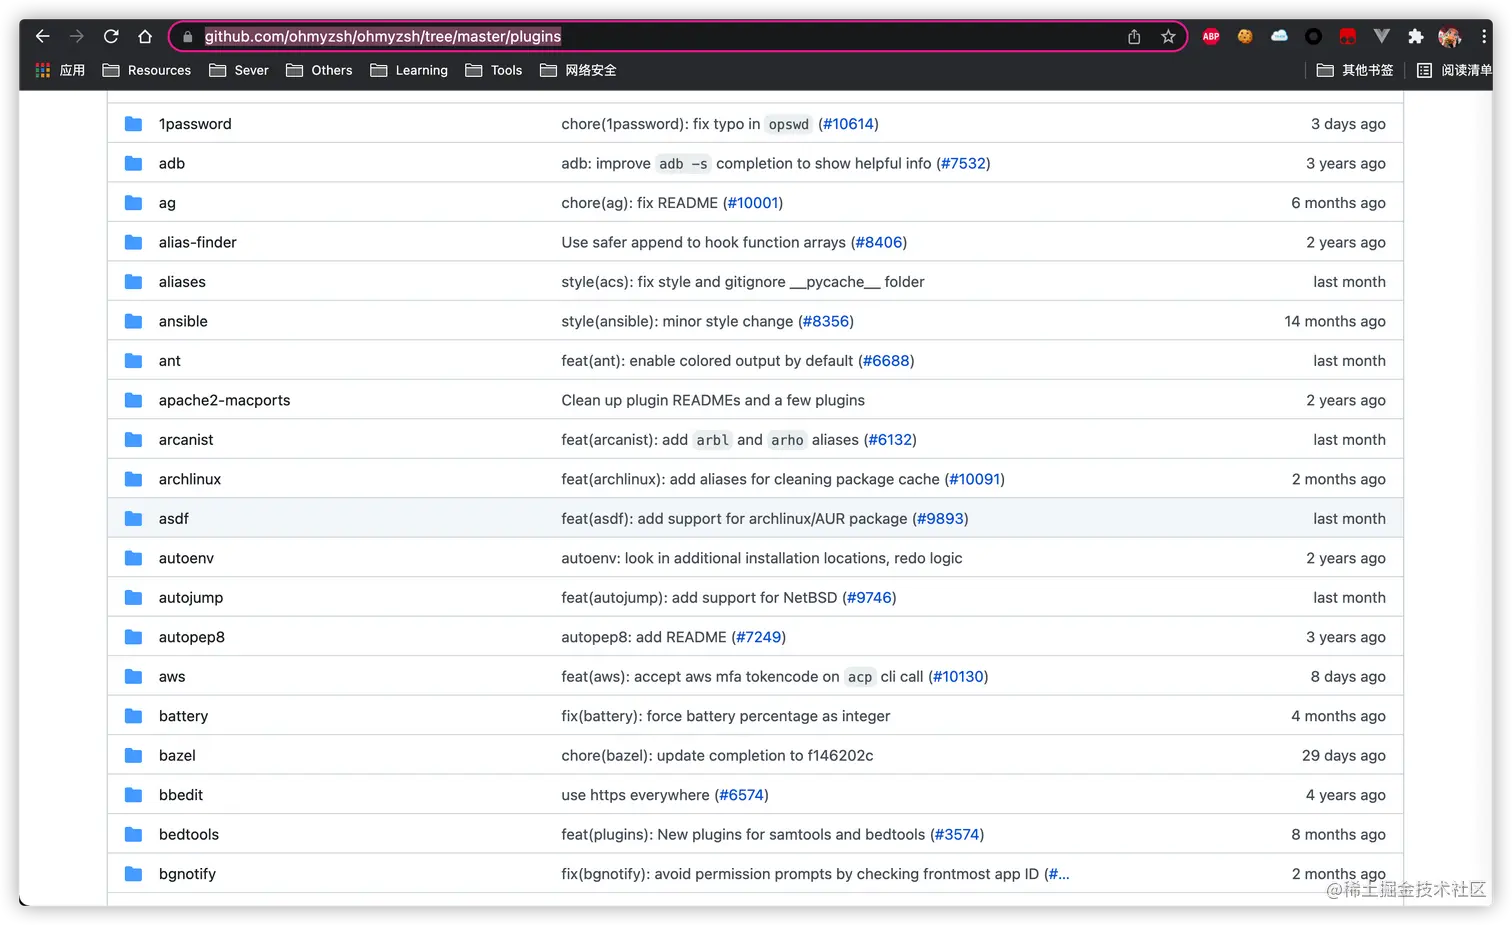Open the autopep8 plugin folder
The width and height of the screenshot is (1512, 925).
tap(192, 637)
